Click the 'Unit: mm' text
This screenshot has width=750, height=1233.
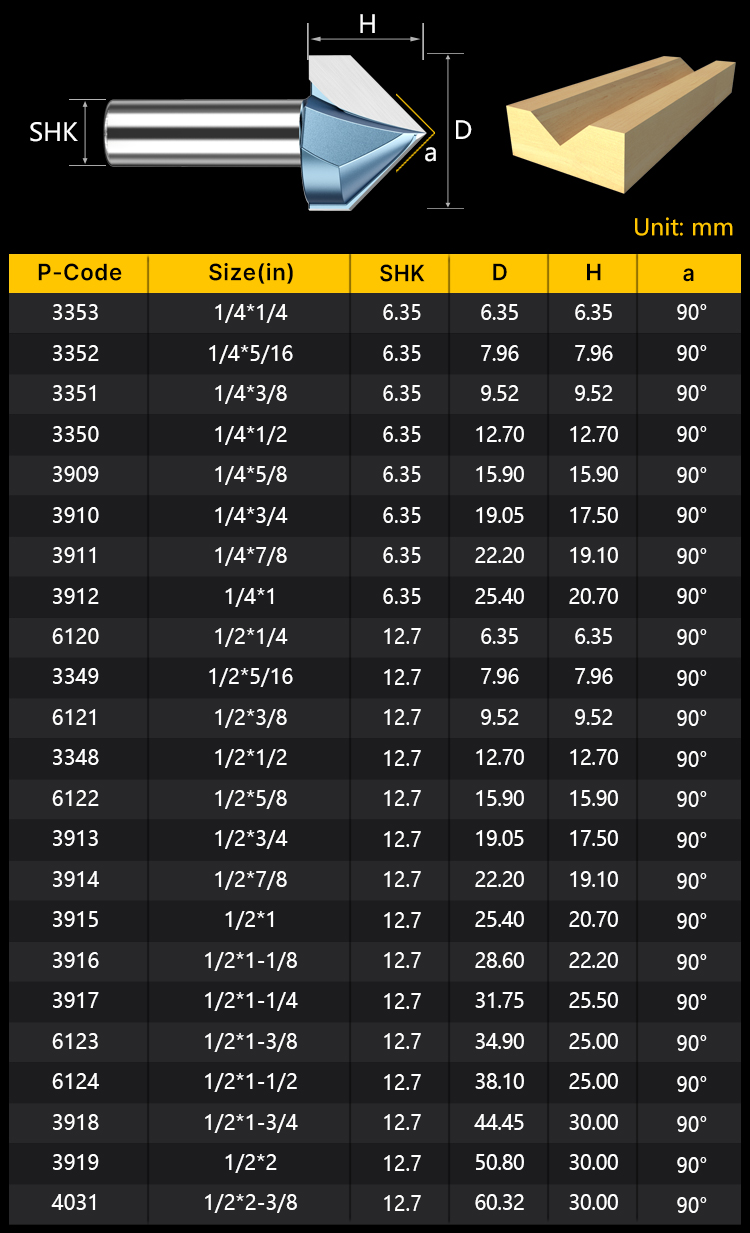coord(683,227)
